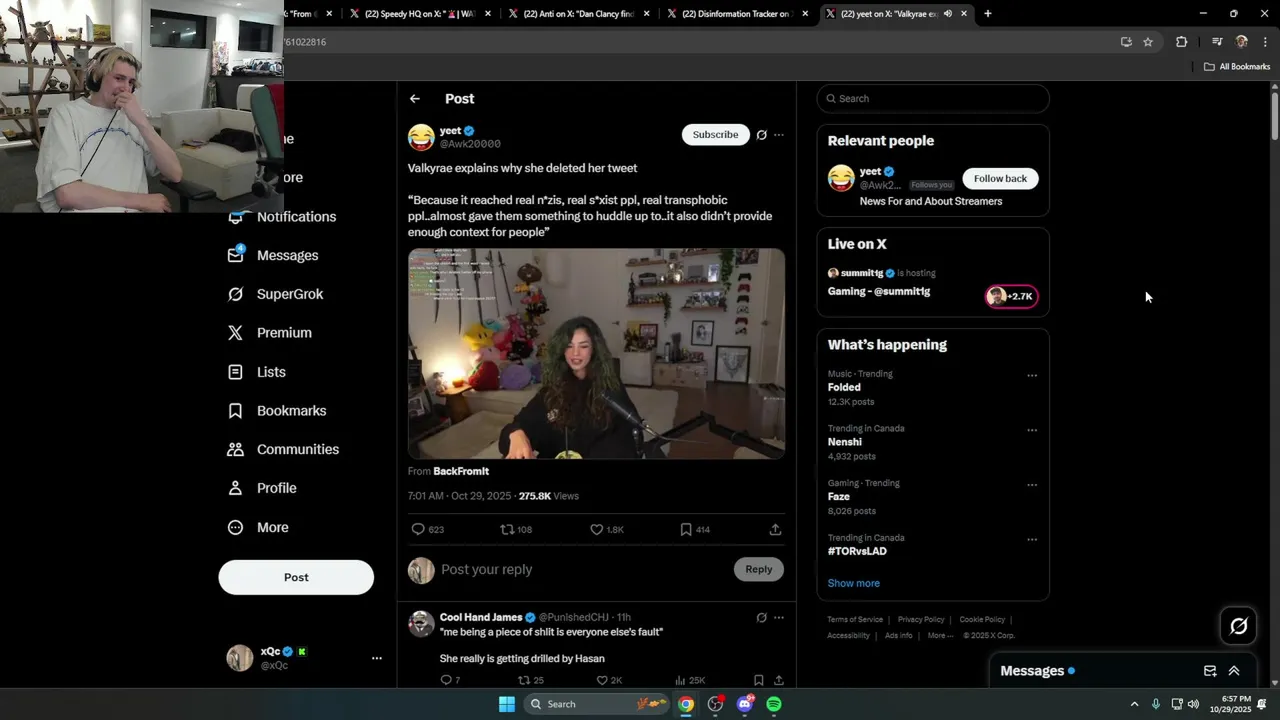Image resolution: width=1280 pixels, height=720 pixels.
Task: Play the Valkyrae video thumbnail
Action: coord(596,354)
